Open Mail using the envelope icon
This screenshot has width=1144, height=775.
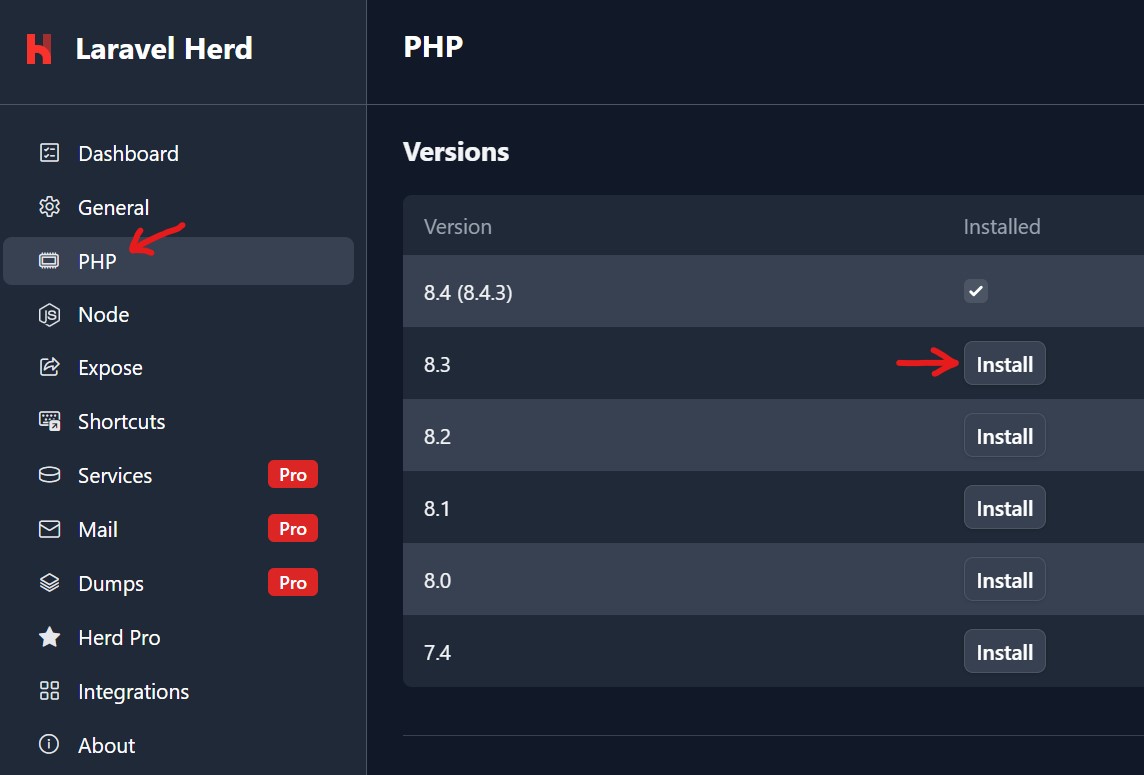[x=48, y=529]
